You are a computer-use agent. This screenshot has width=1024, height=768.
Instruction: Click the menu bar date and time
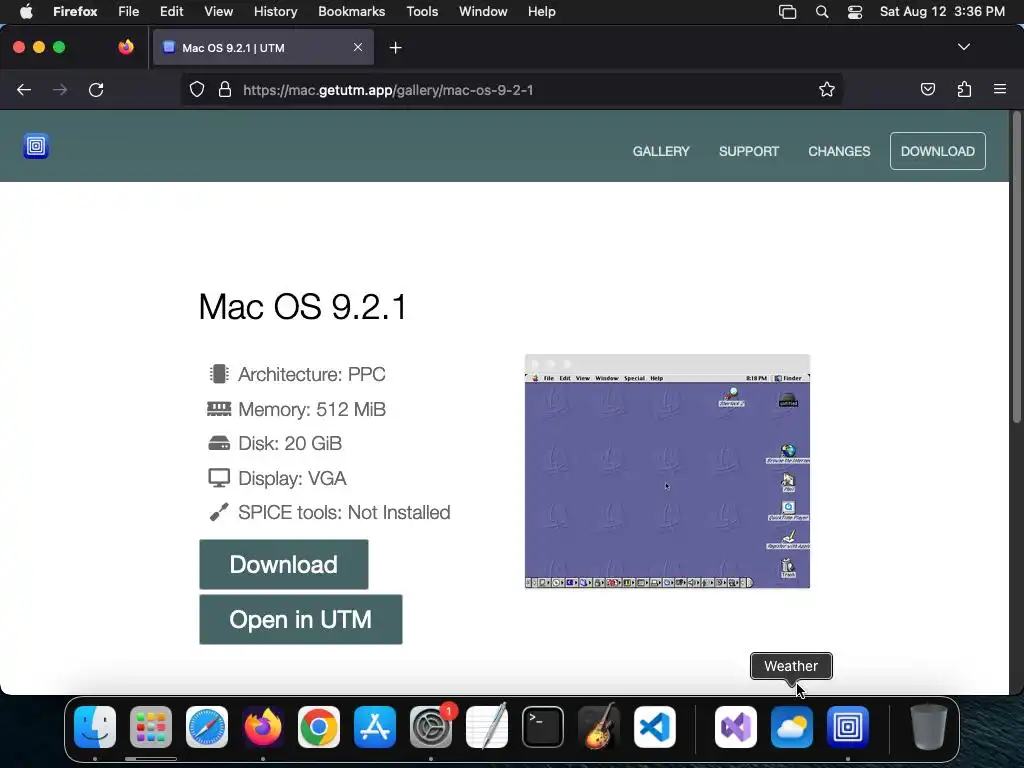942,12
